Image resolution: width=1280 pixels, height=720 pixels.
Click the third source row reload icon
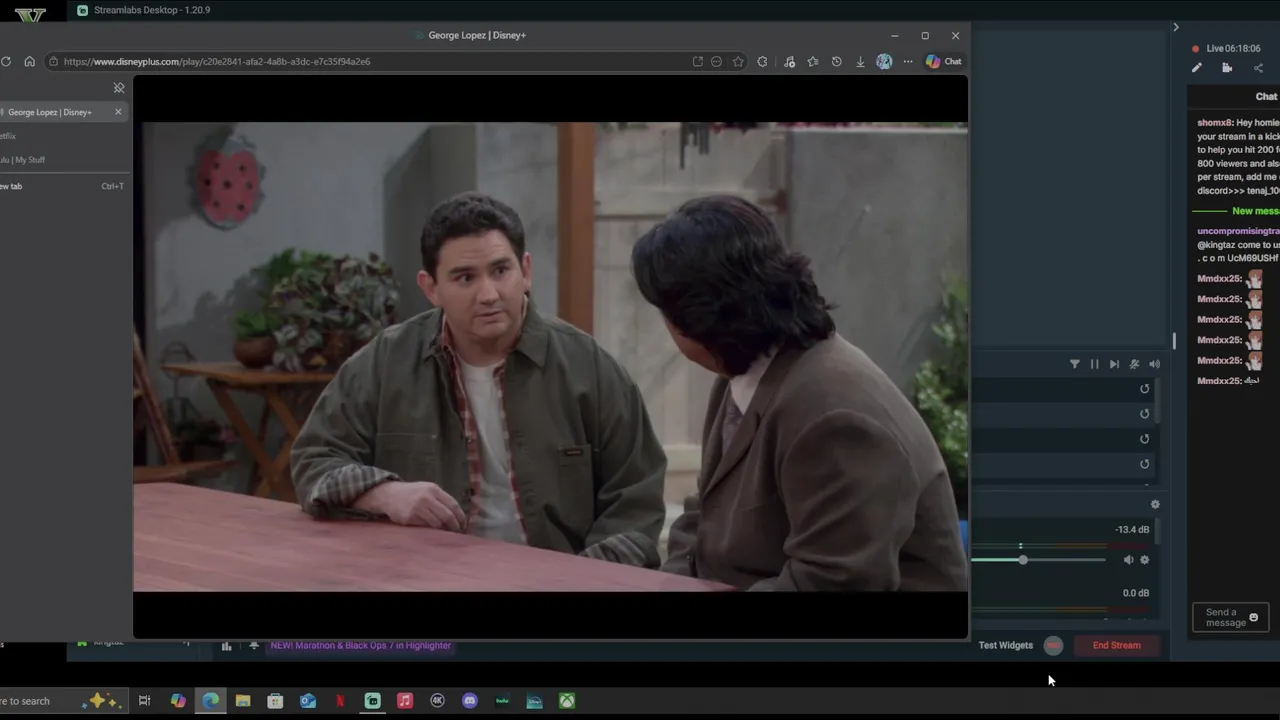(1145, 439)
